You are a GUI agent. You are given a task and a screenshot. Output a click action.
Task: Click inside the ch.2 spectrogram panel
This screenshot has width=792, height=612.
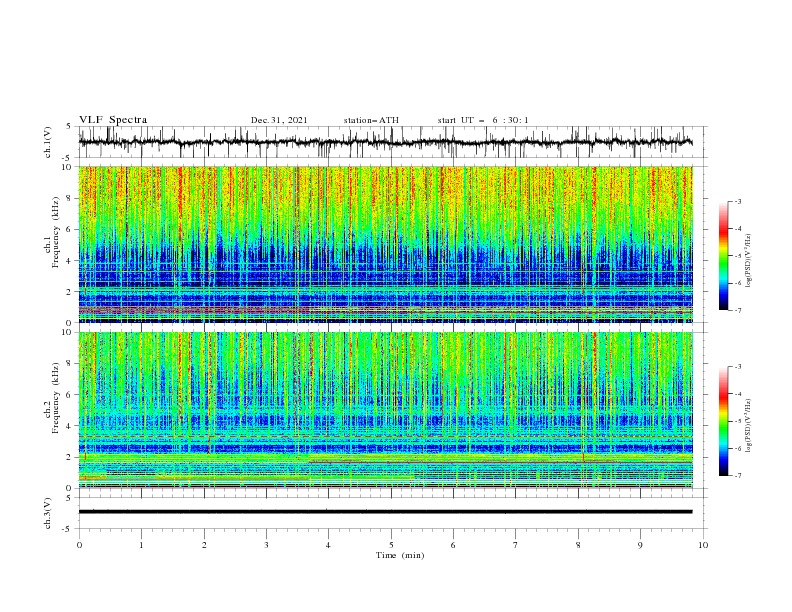(x=386, y=410)
